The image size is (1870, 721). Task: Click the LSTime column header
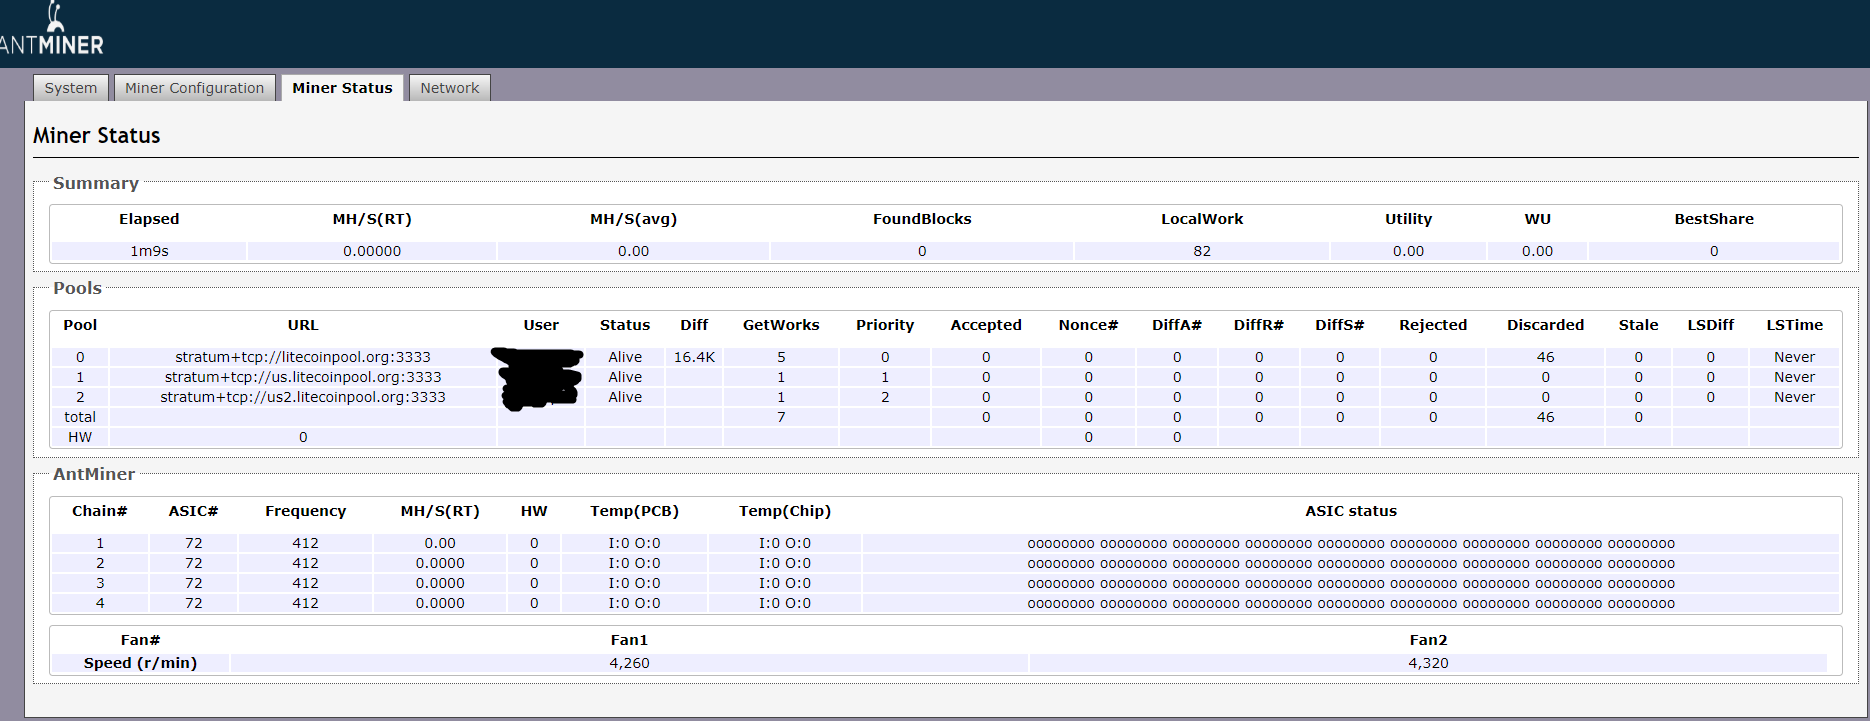1795,325
